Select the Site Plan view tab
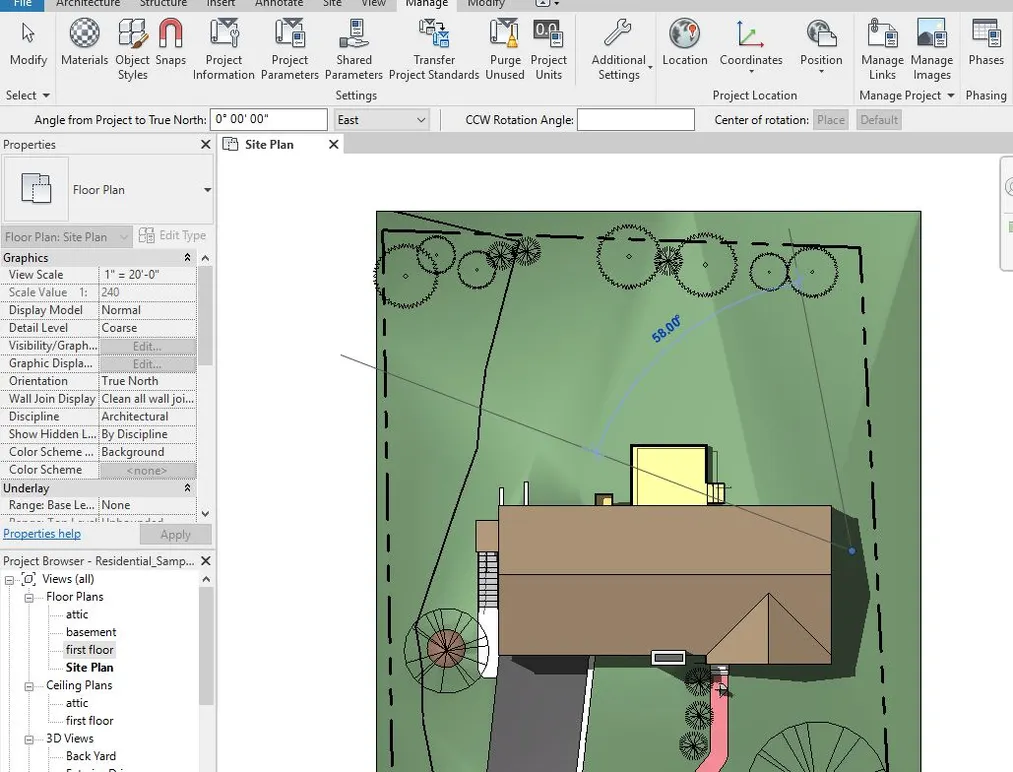Screen dimensions: 1013x772 (269, 145)
